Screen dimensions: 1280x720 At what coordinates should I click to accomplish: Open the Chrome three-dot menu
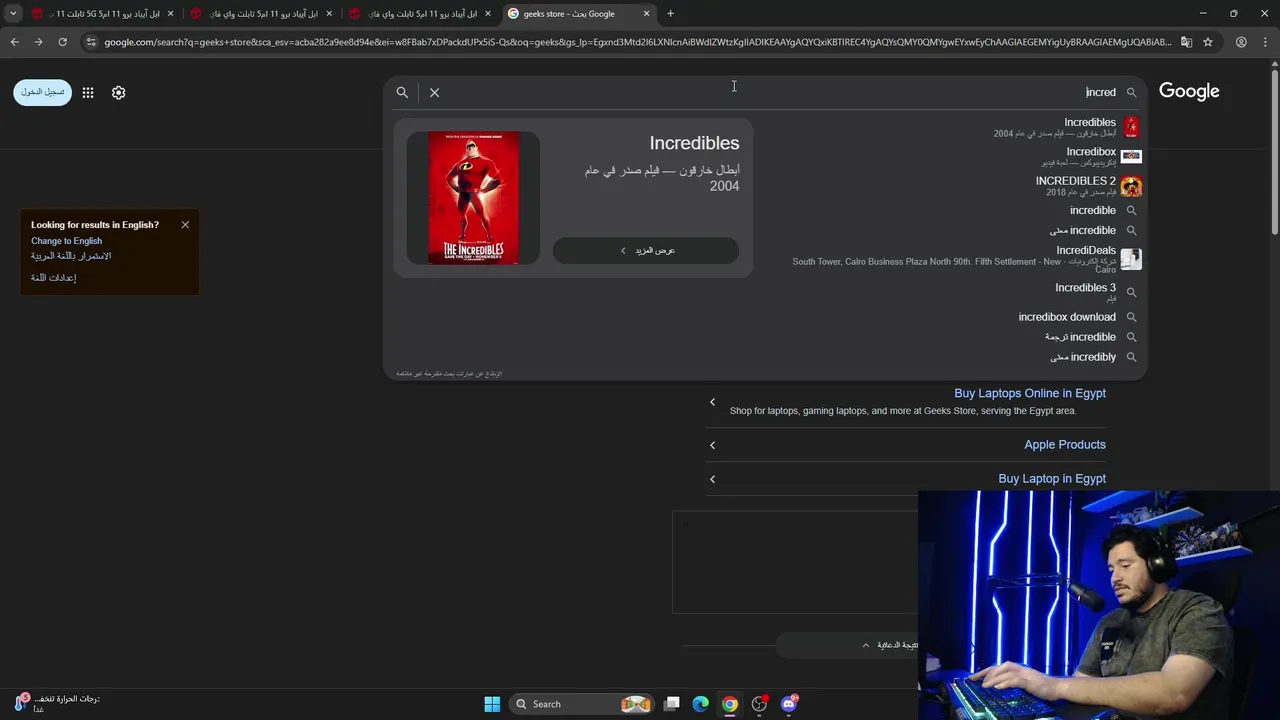(1265, 42)
